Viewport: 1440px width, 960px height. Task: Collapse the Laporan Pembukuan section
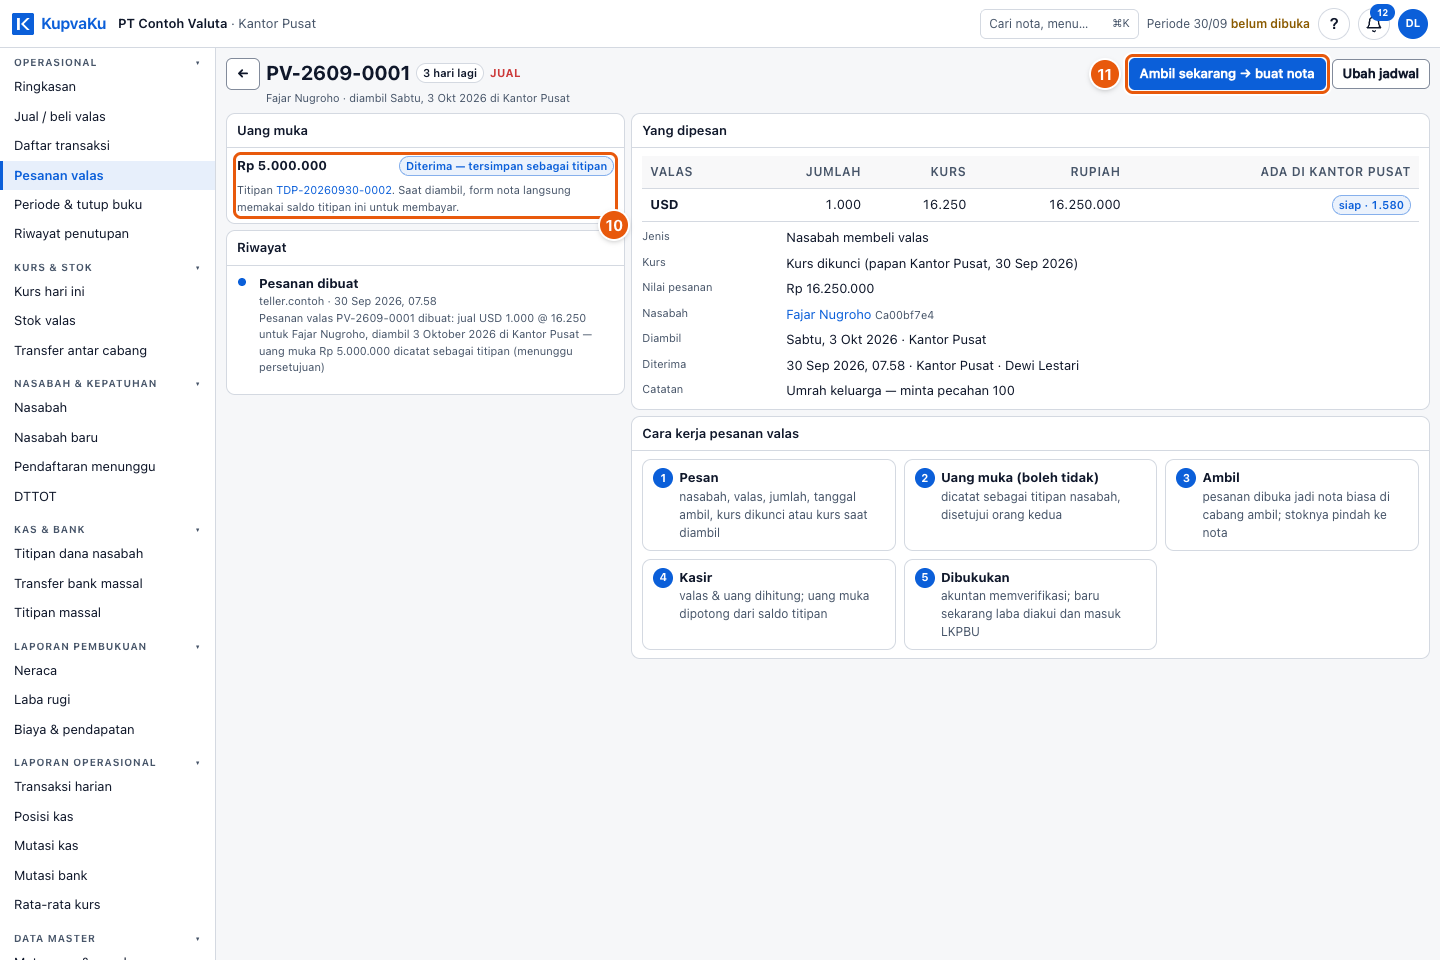click(198, 647)
